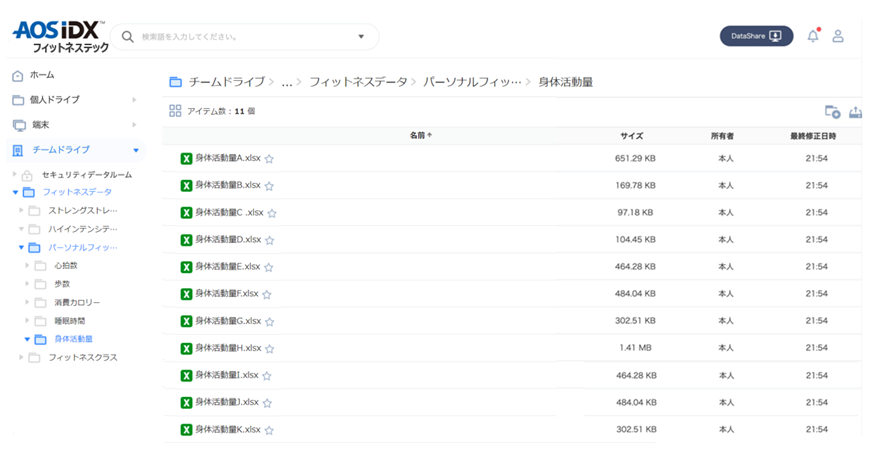Open the notification bell
Image resolution: width=871 pixels, height=454 pixels.
point(813,36)
